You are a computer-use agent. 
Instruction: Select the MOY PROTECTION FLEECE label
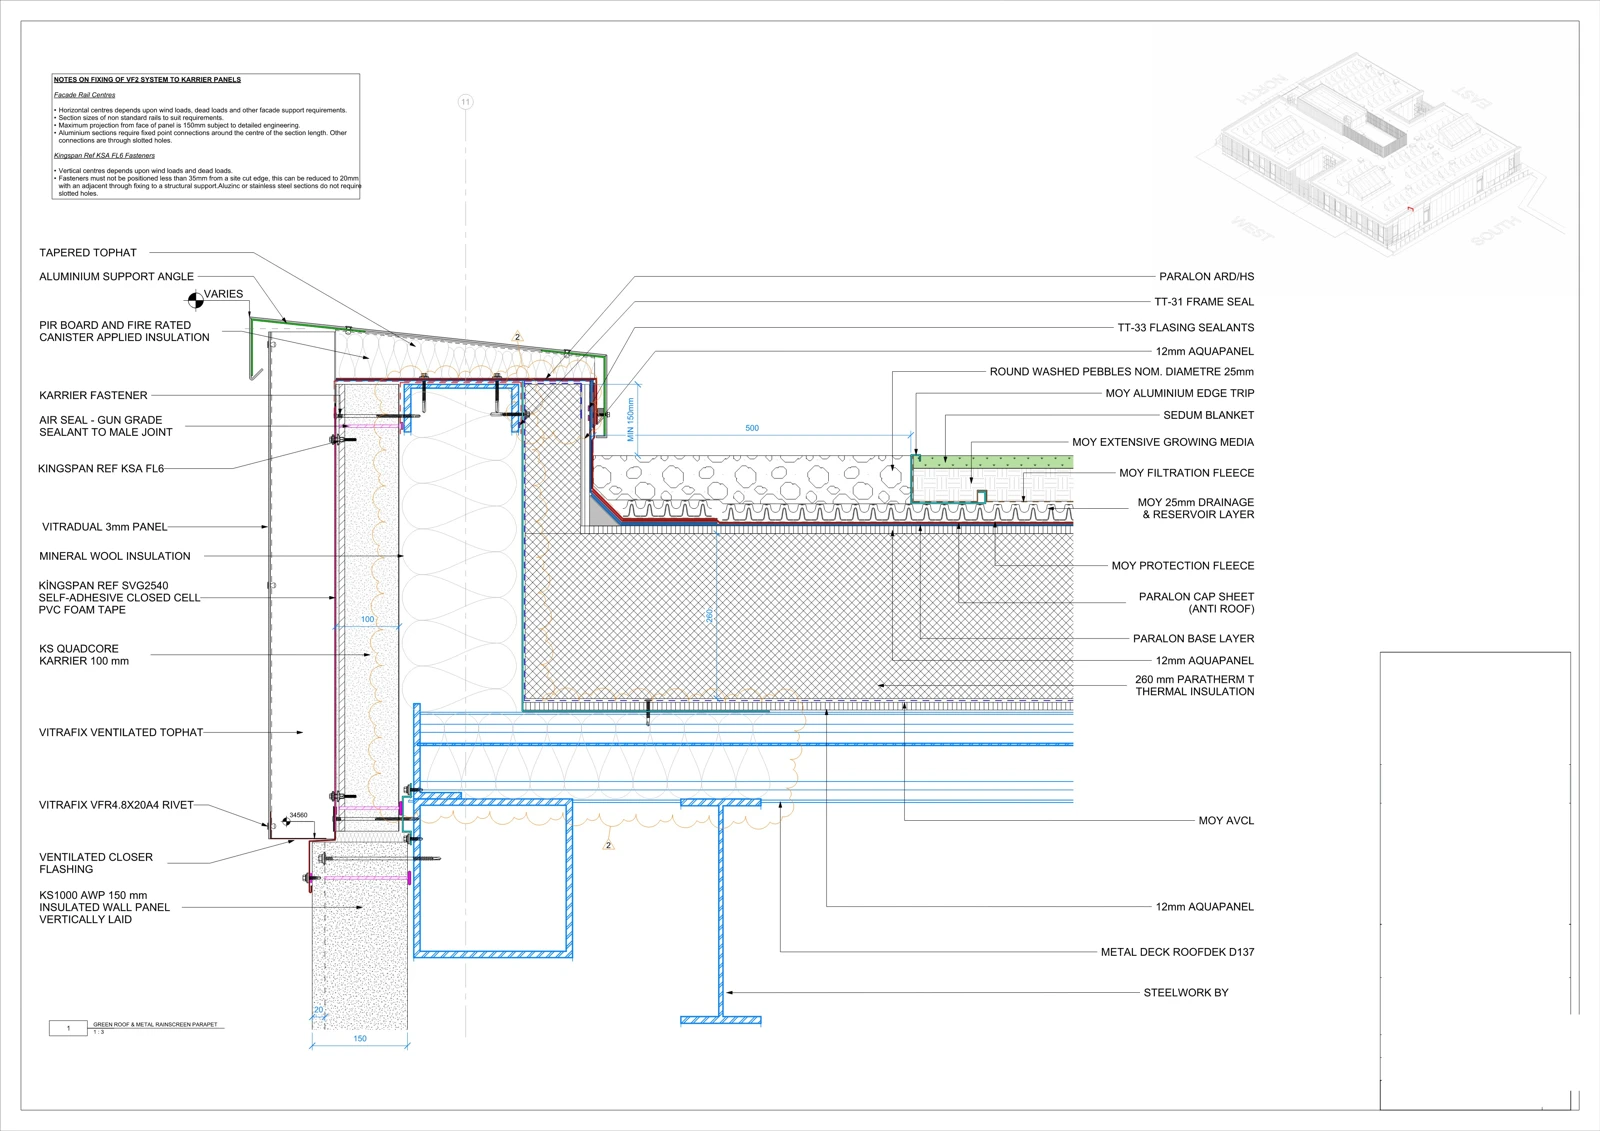point(1182,566)
